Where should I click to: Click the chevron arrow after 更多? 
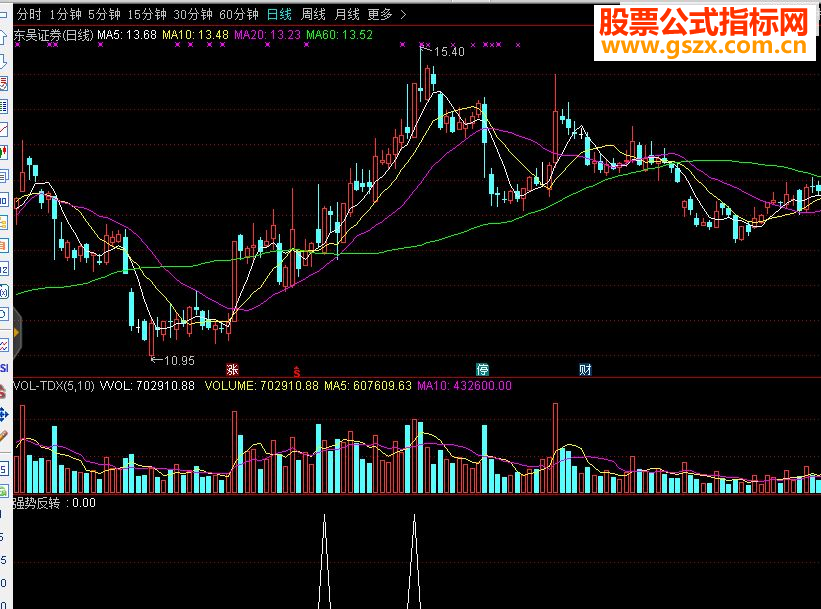click(403, 15)
